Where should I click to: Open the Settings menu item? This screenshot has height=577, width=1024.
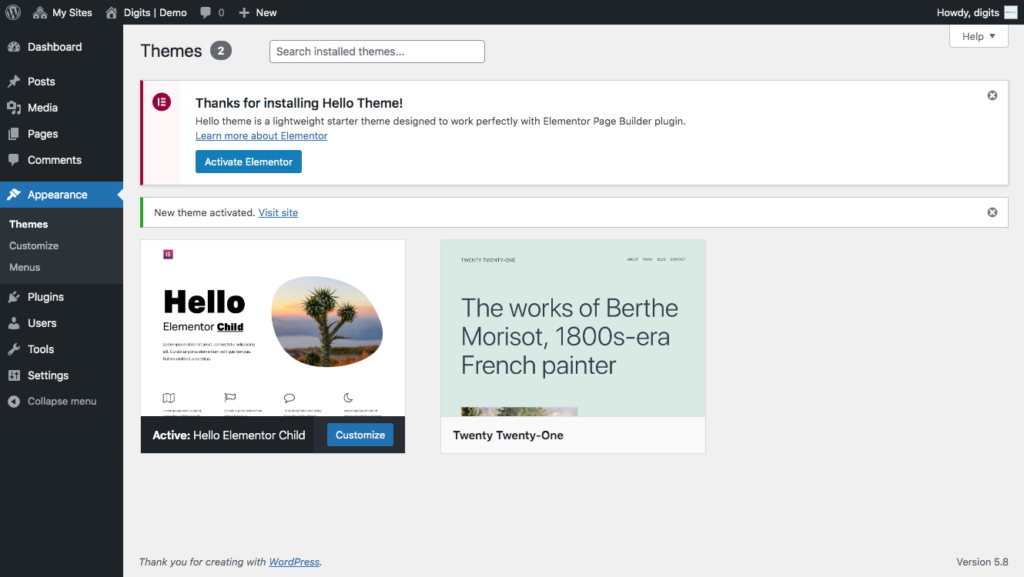coord(61,375)
